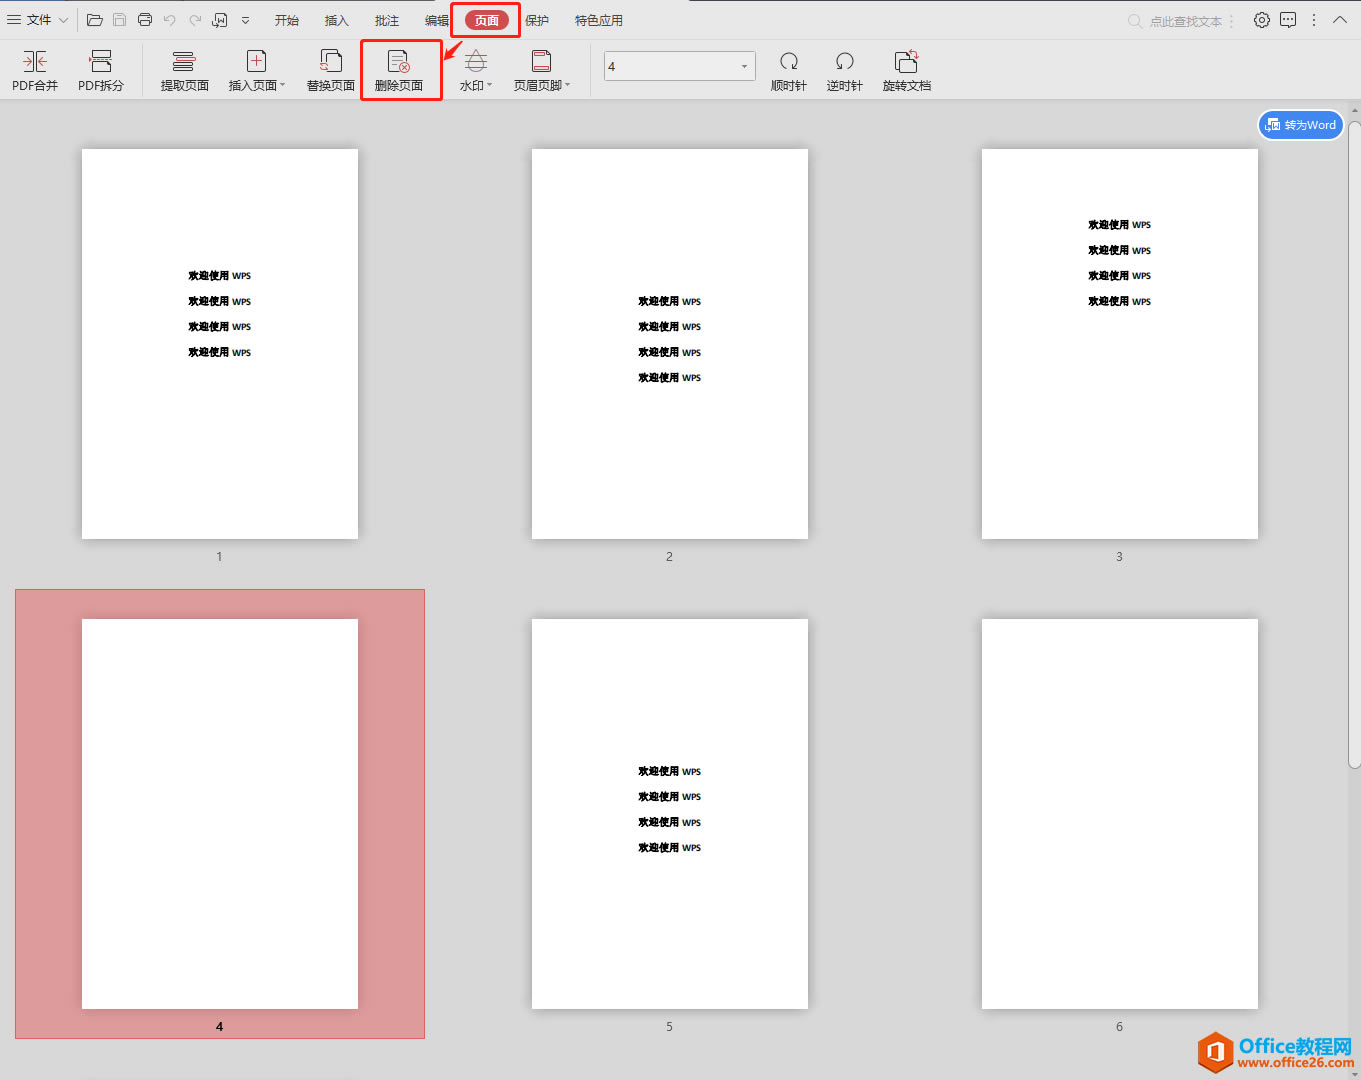The height and width of the screenshot is (1080, 1361).
Task: Switch to the 插入 tab
Action: (337, 20)
